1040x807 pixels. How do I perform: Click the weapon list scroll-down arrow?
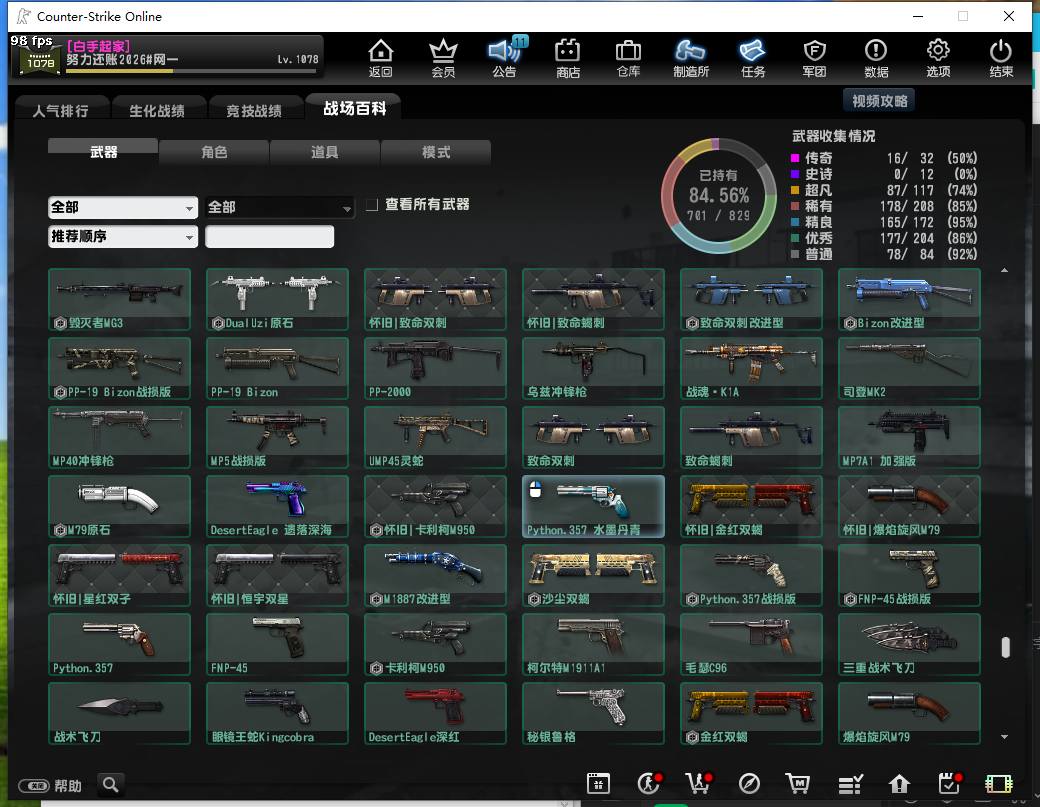pyautogui.click(x=1005, y=737)
